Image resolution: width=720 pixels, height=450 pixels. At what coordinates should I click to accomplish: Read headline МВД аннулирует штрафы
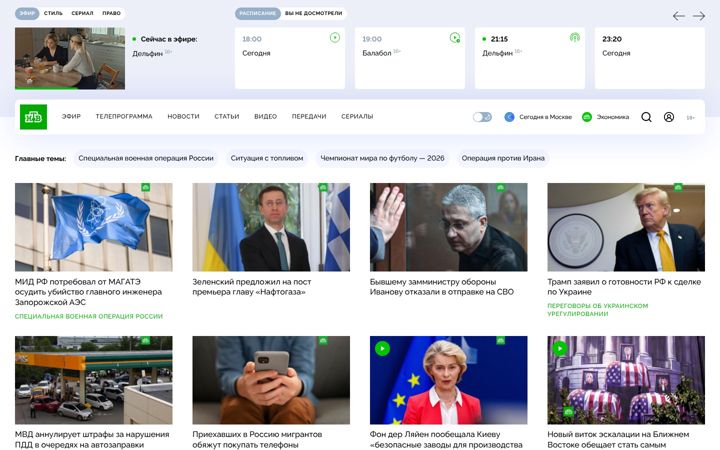pos(92,439)
